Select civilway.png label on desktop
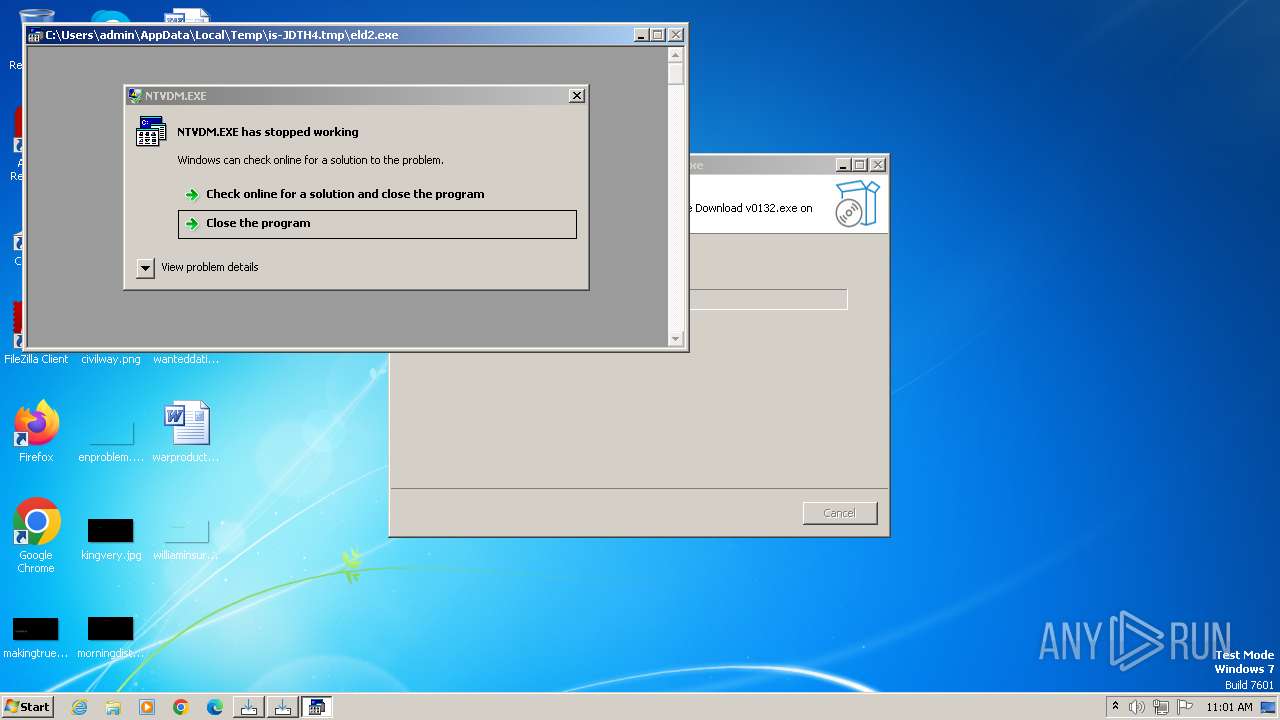This screenshot has width=1280, height=720. (x=111, y=359)
